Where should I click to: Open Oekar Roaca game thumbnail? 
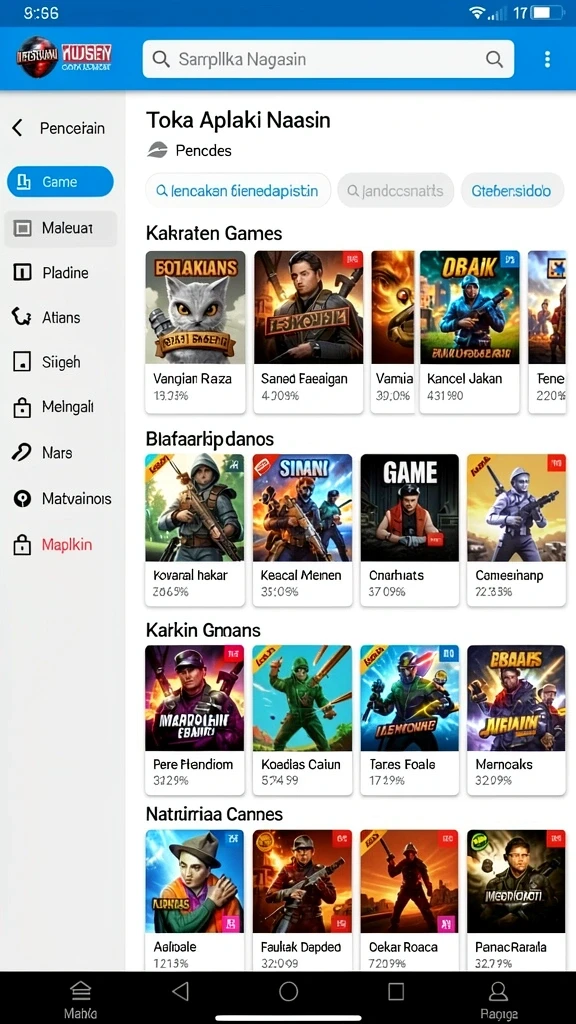pos(409,881)
